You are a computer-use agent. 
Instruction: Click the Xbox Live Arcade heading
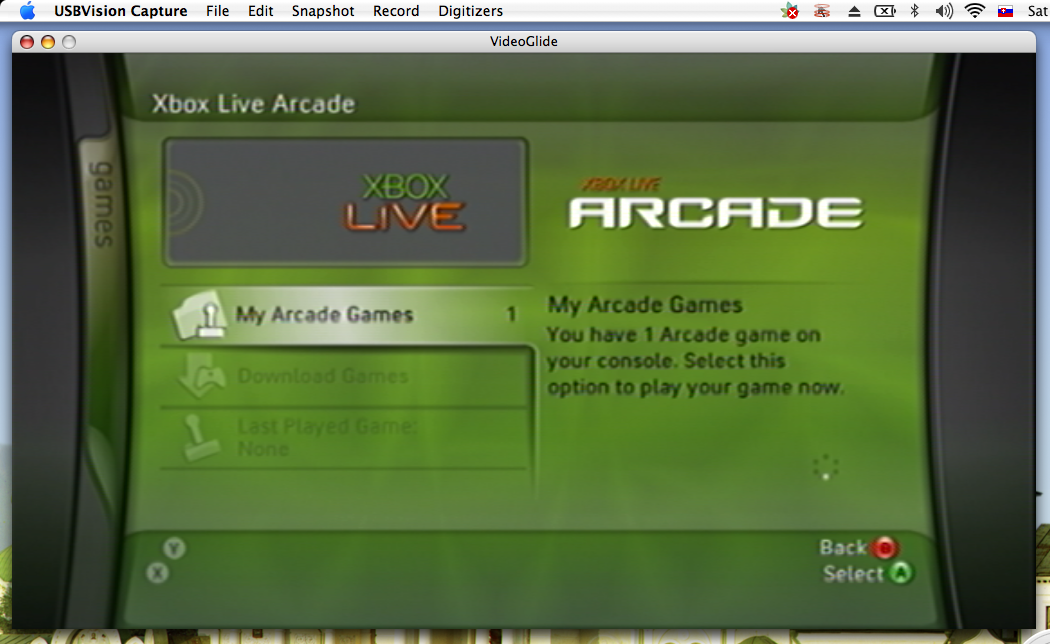253,104
